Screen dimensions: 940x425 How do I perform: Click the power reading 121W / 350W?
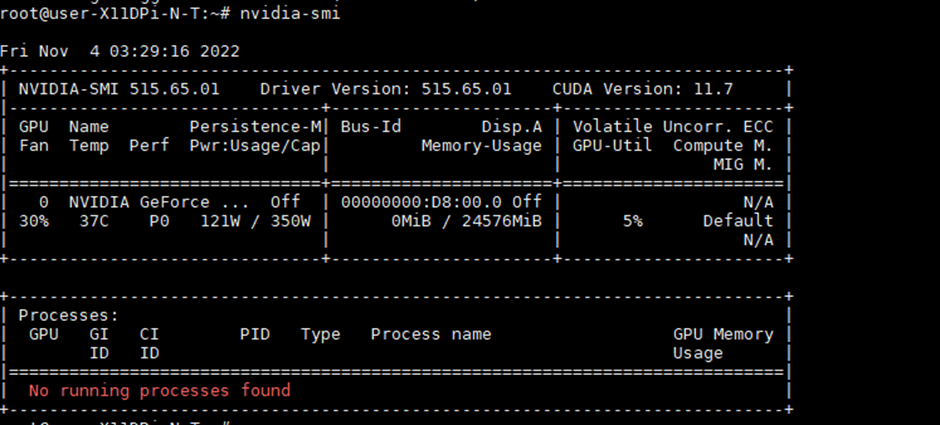tap(255, 221)
